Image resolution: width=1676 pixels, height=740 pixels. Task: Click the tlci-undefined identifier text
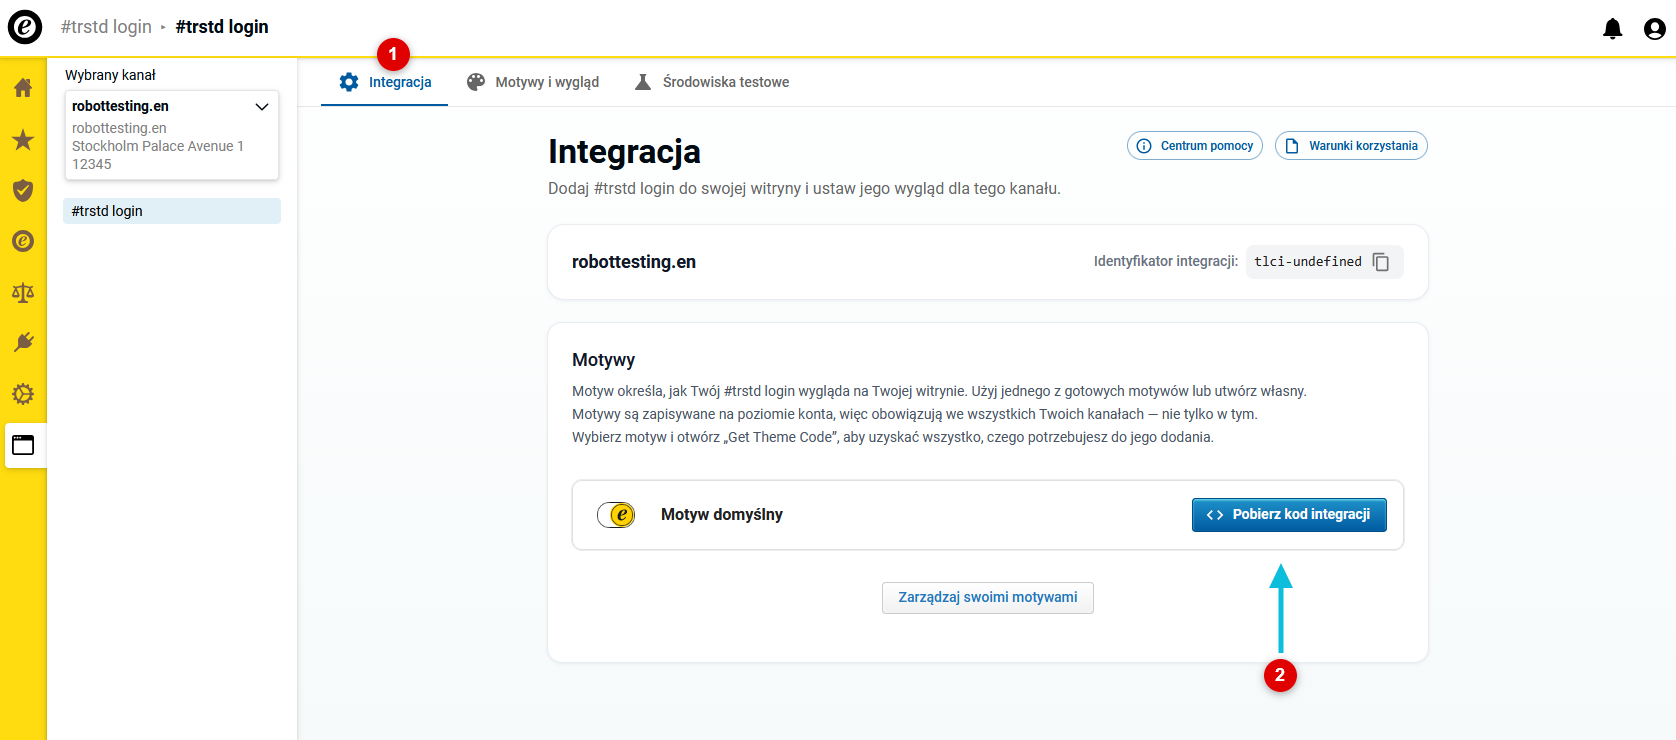coord(1308,262)
